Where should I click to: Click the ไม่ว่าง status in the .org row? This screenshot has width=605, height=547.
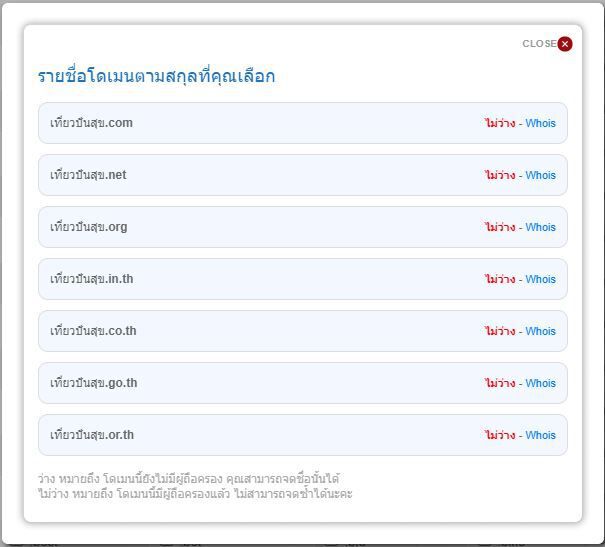pyautogui.click(x=500, y=227)
